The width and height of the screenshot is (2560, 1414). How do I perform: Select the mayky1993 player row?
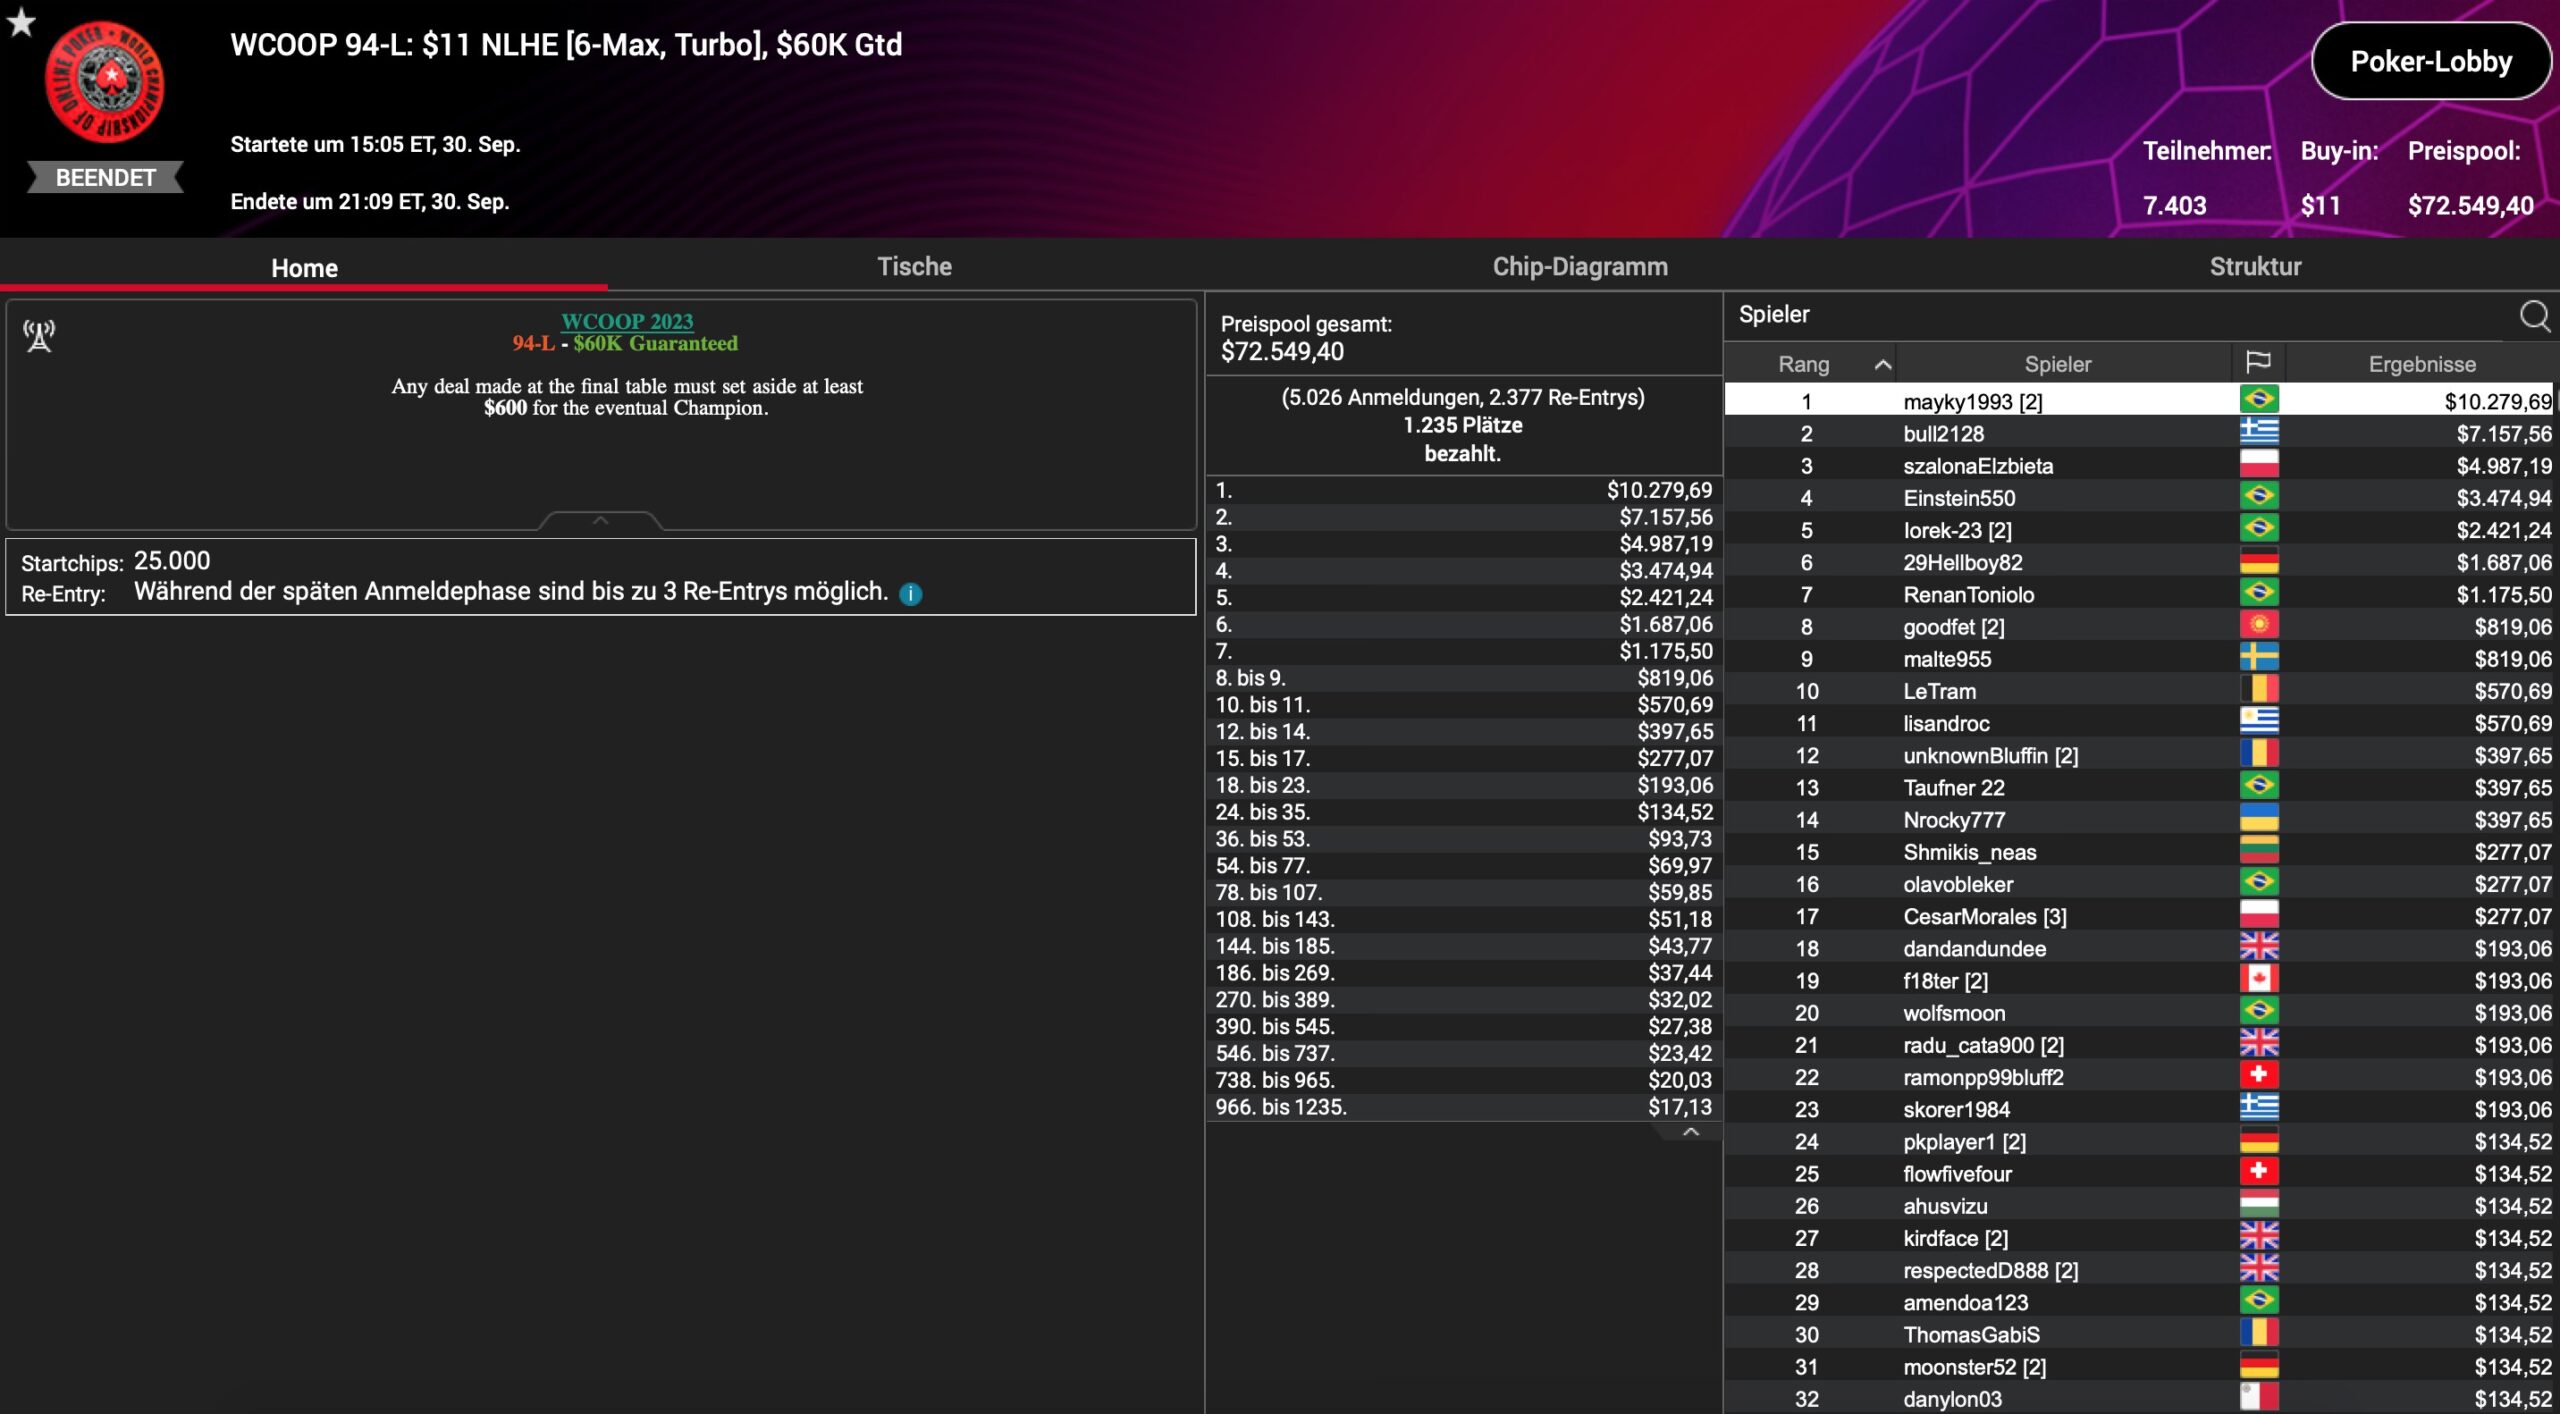2139,401
